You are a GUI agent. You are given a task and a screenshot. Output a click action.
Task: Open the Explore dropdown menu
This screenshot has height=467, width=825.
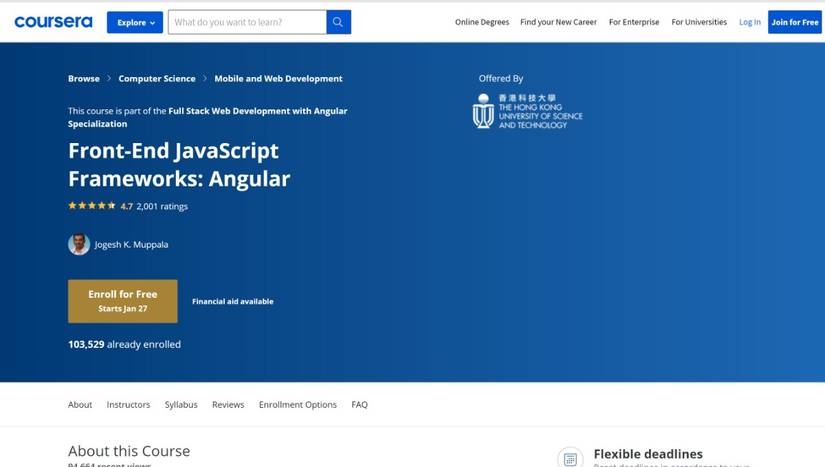click(x=135, y=23)
